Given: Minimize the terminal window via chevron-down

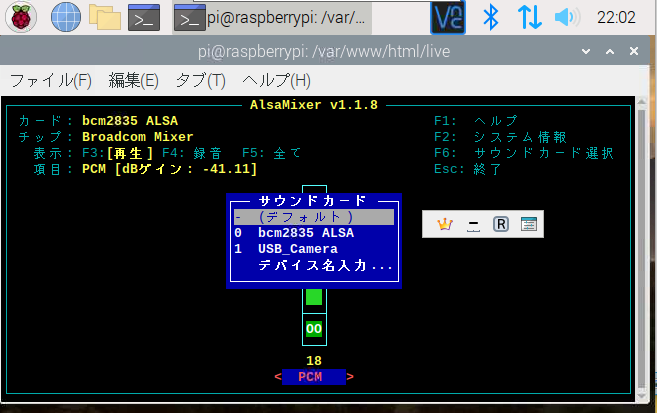Looking at the screenshot, I should point(586,52).
